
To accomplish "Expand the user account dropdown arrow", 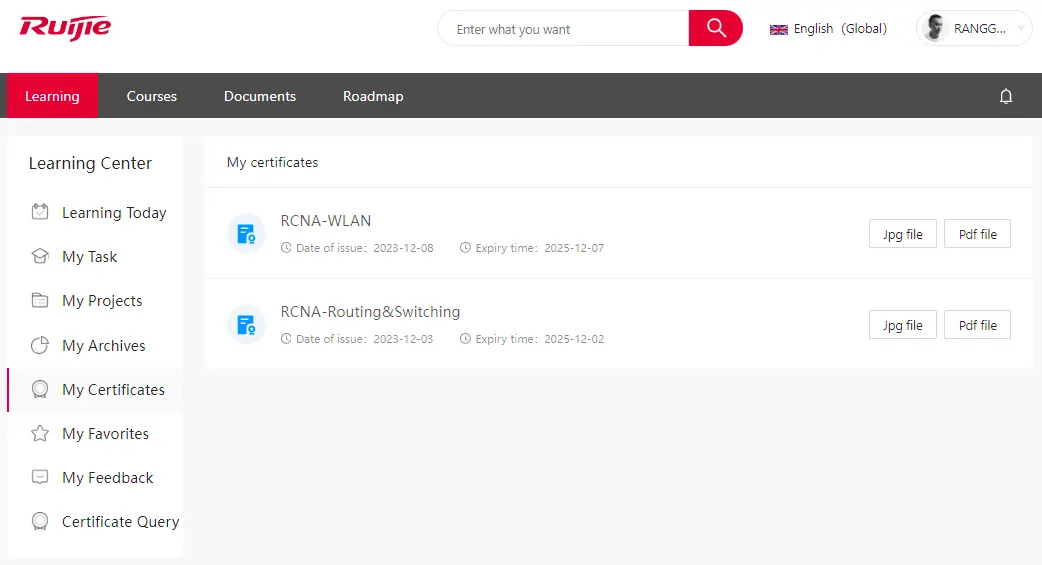I will (x=1021, y=29).
